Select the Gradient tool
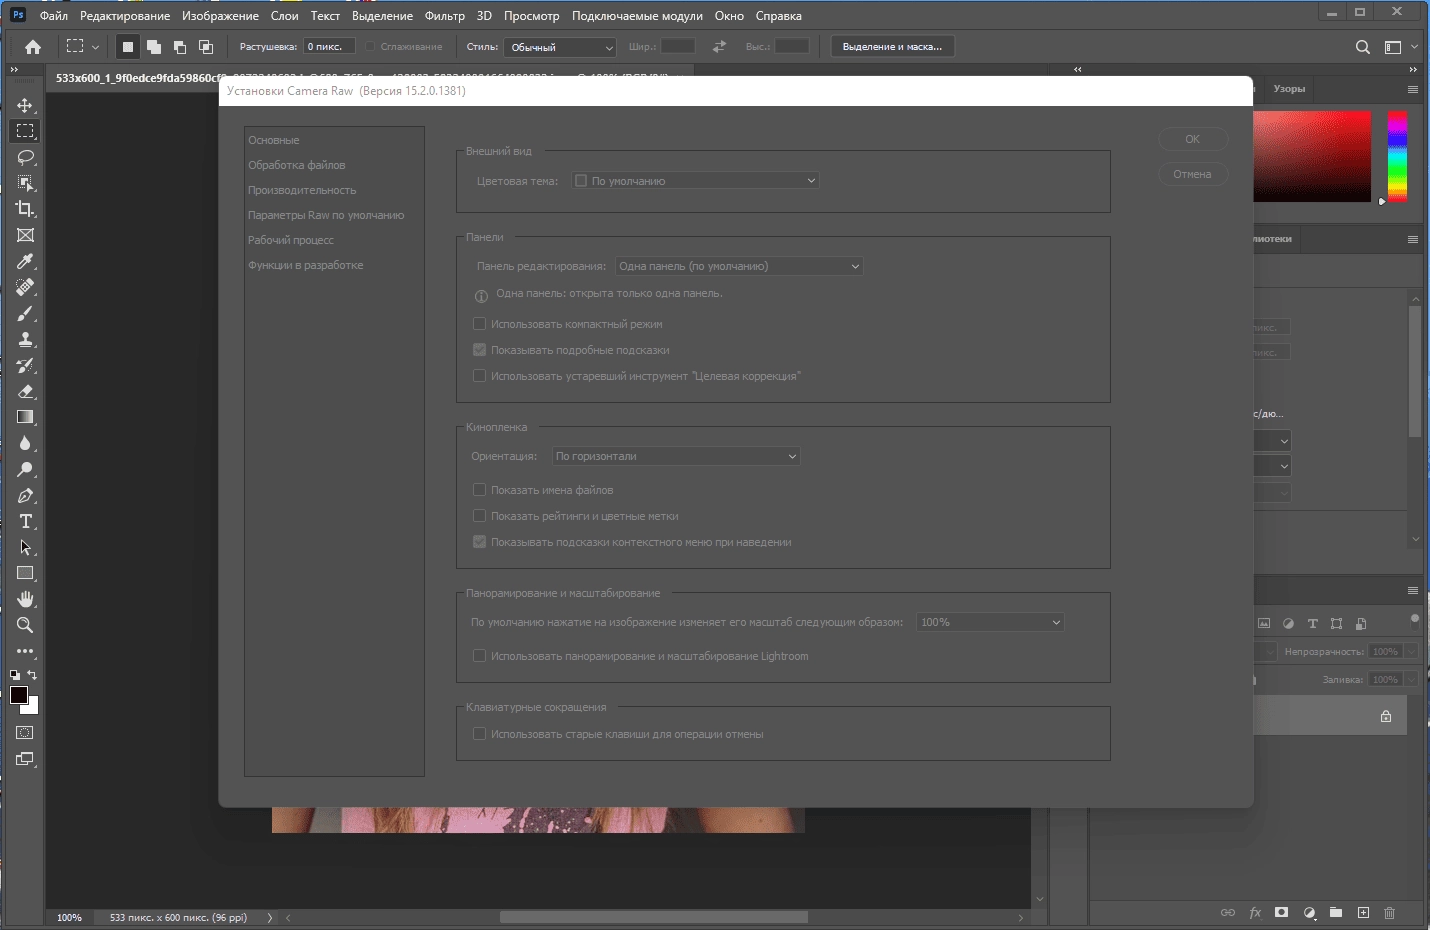Image resolution: width=1430 pixels, height=930 pixels. pyautogui.click(x=25, y=417)
